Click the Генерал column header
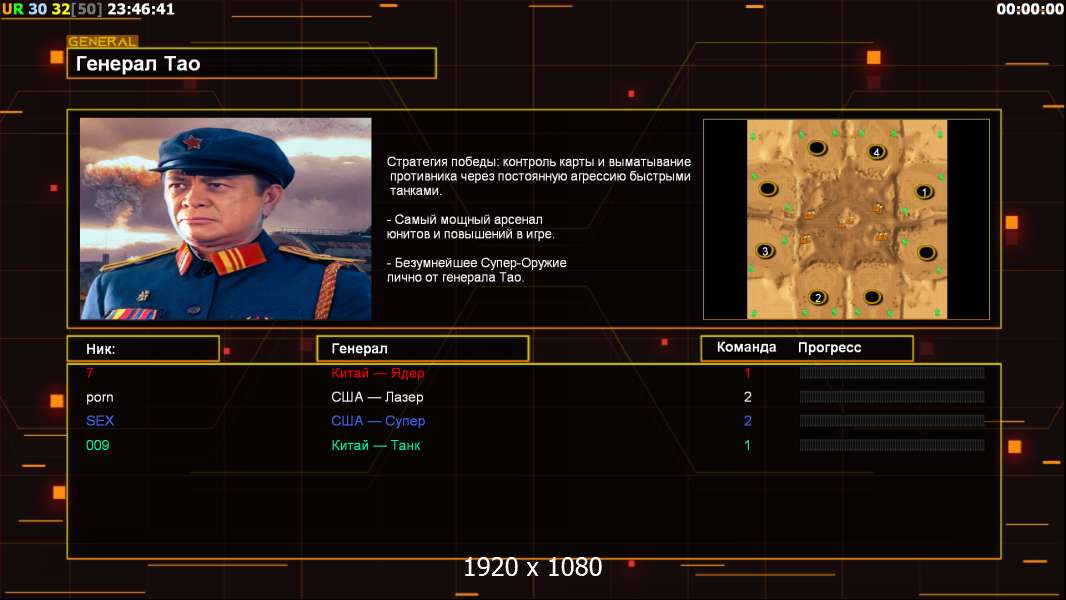This screenshot has width=1066, height=600. tap(422, 349)
